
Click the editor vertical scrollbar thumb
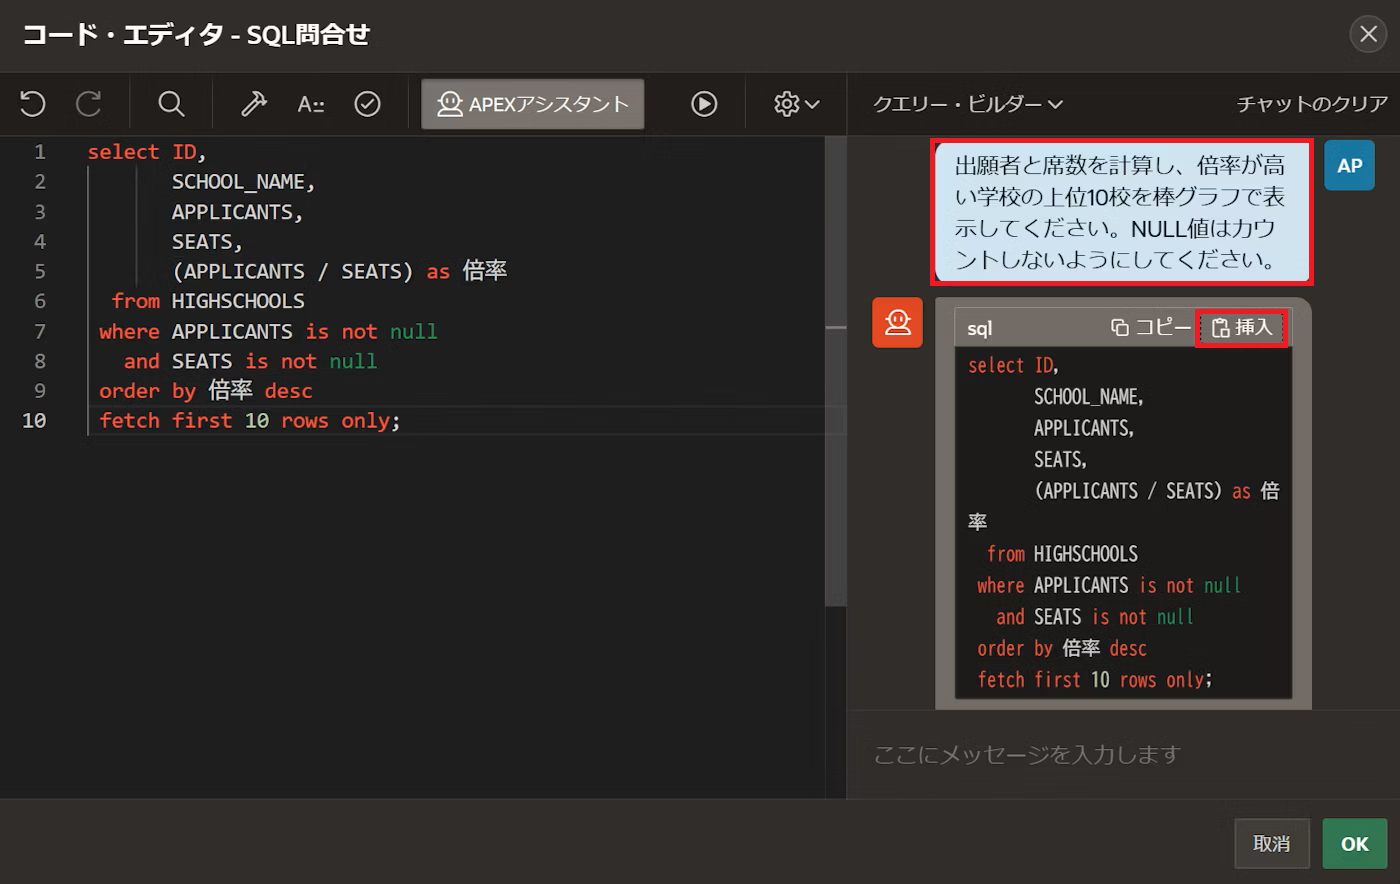[836, 370]
